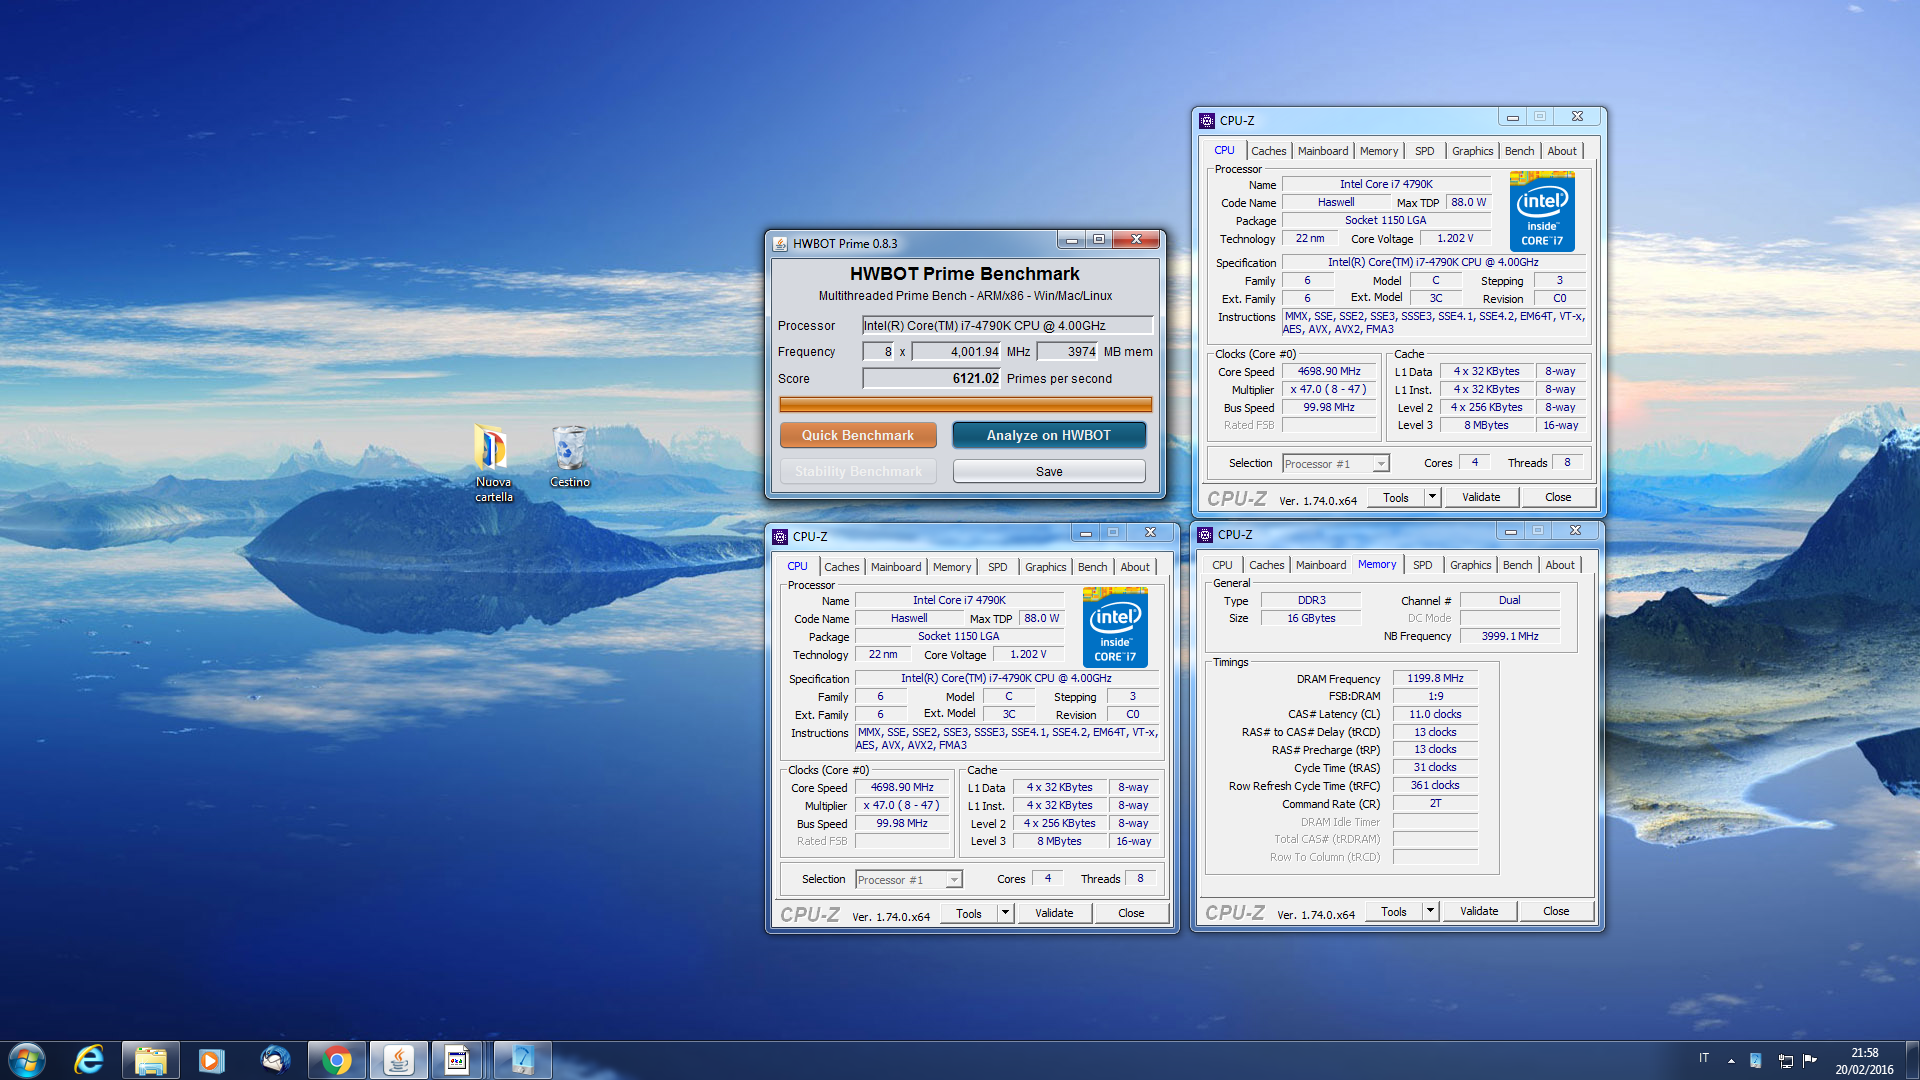The image size is (1920, 1080).
Task: Select the Nuova cartella desktop folder
Action: (492, 463)
